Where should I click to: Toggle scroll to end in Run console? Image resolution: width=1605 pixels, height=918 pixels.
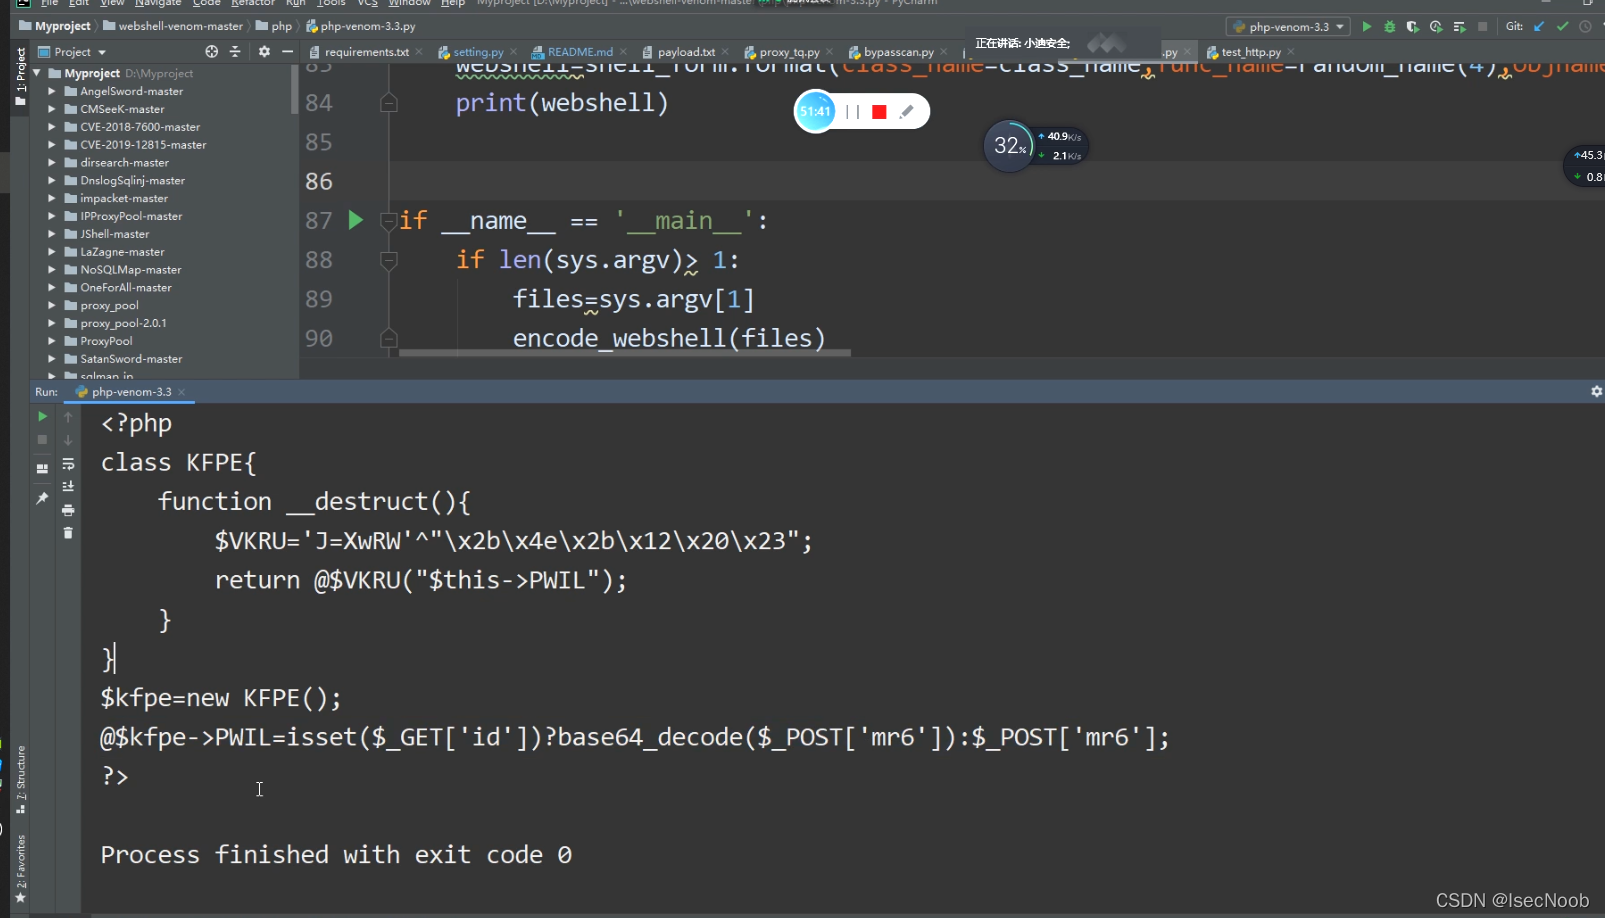pyautogui.click(x=68, y=486)
